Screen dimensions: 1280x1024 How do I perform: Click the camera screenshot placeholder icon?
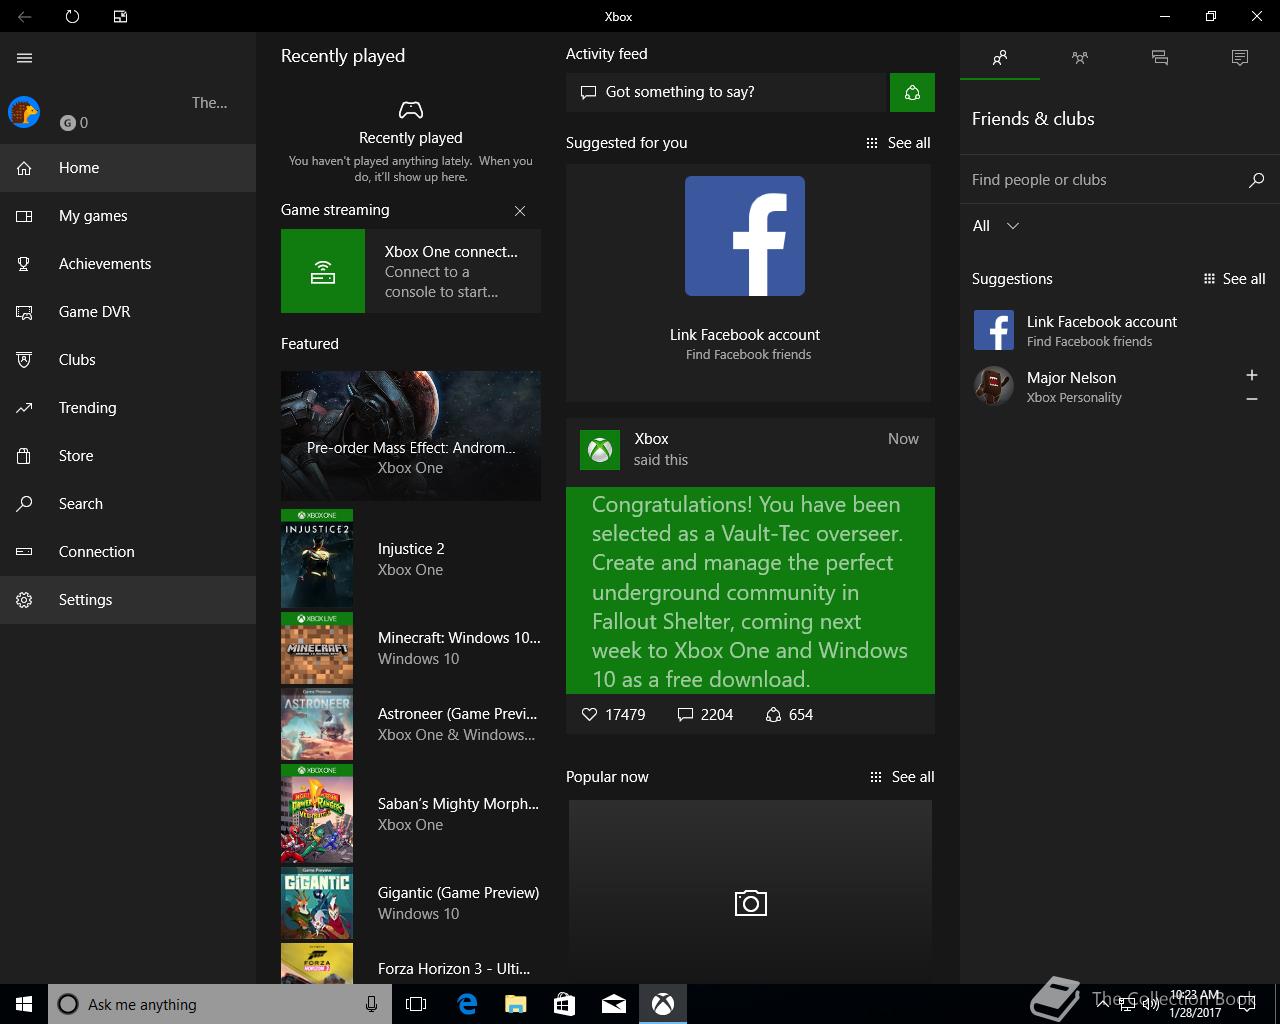pos(750,903)
